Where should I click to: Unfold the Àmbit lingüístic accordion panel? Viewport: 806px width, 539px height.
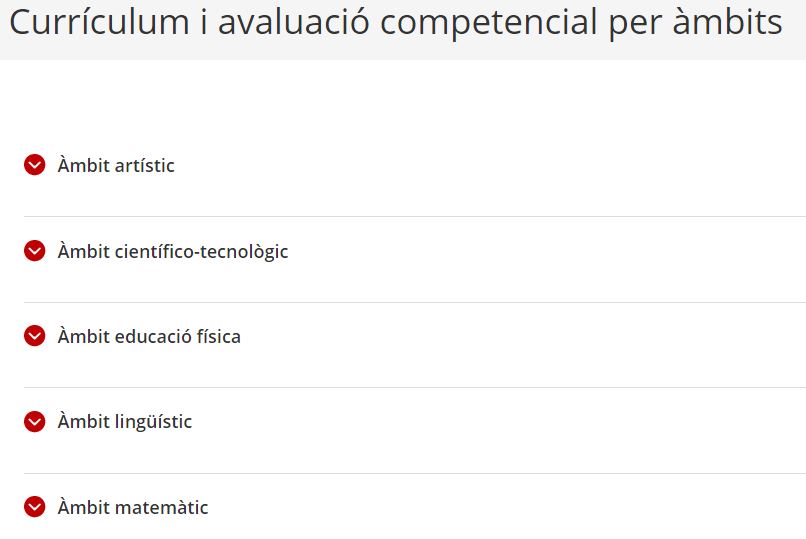click(x=125, y=422)
